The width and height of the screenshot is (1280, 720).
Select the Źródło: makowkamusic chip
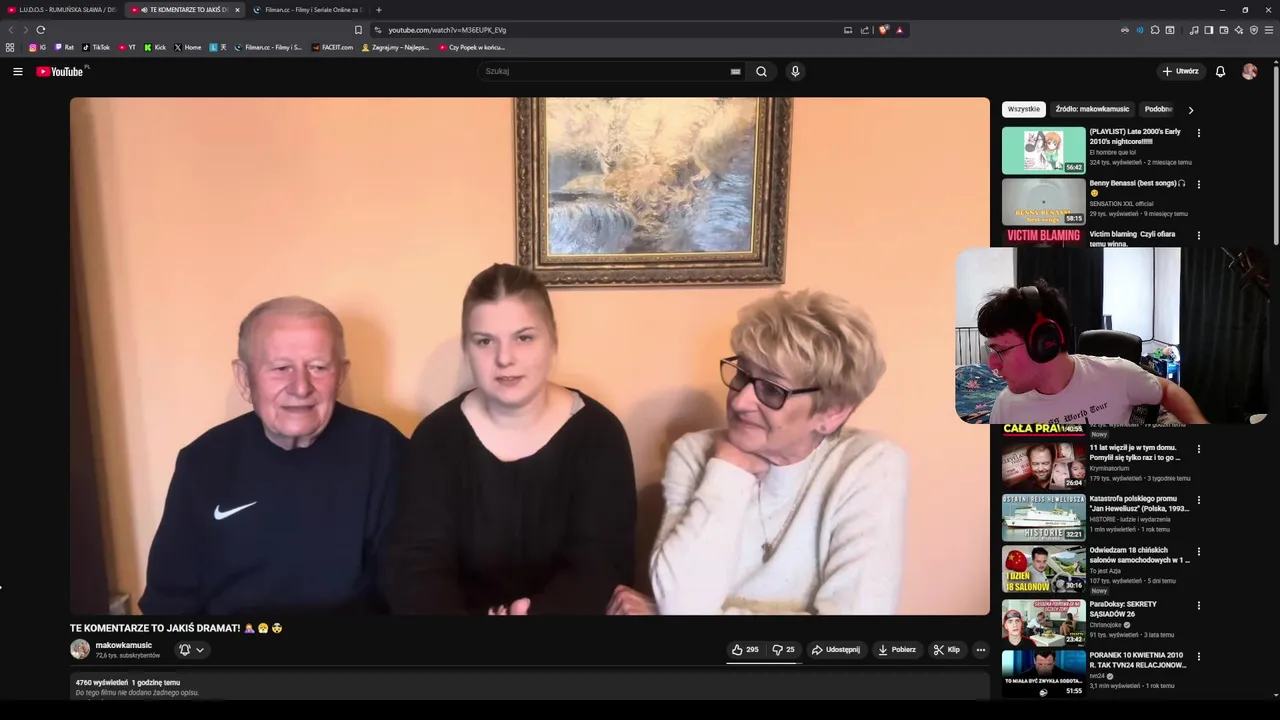click(1092, 109)
